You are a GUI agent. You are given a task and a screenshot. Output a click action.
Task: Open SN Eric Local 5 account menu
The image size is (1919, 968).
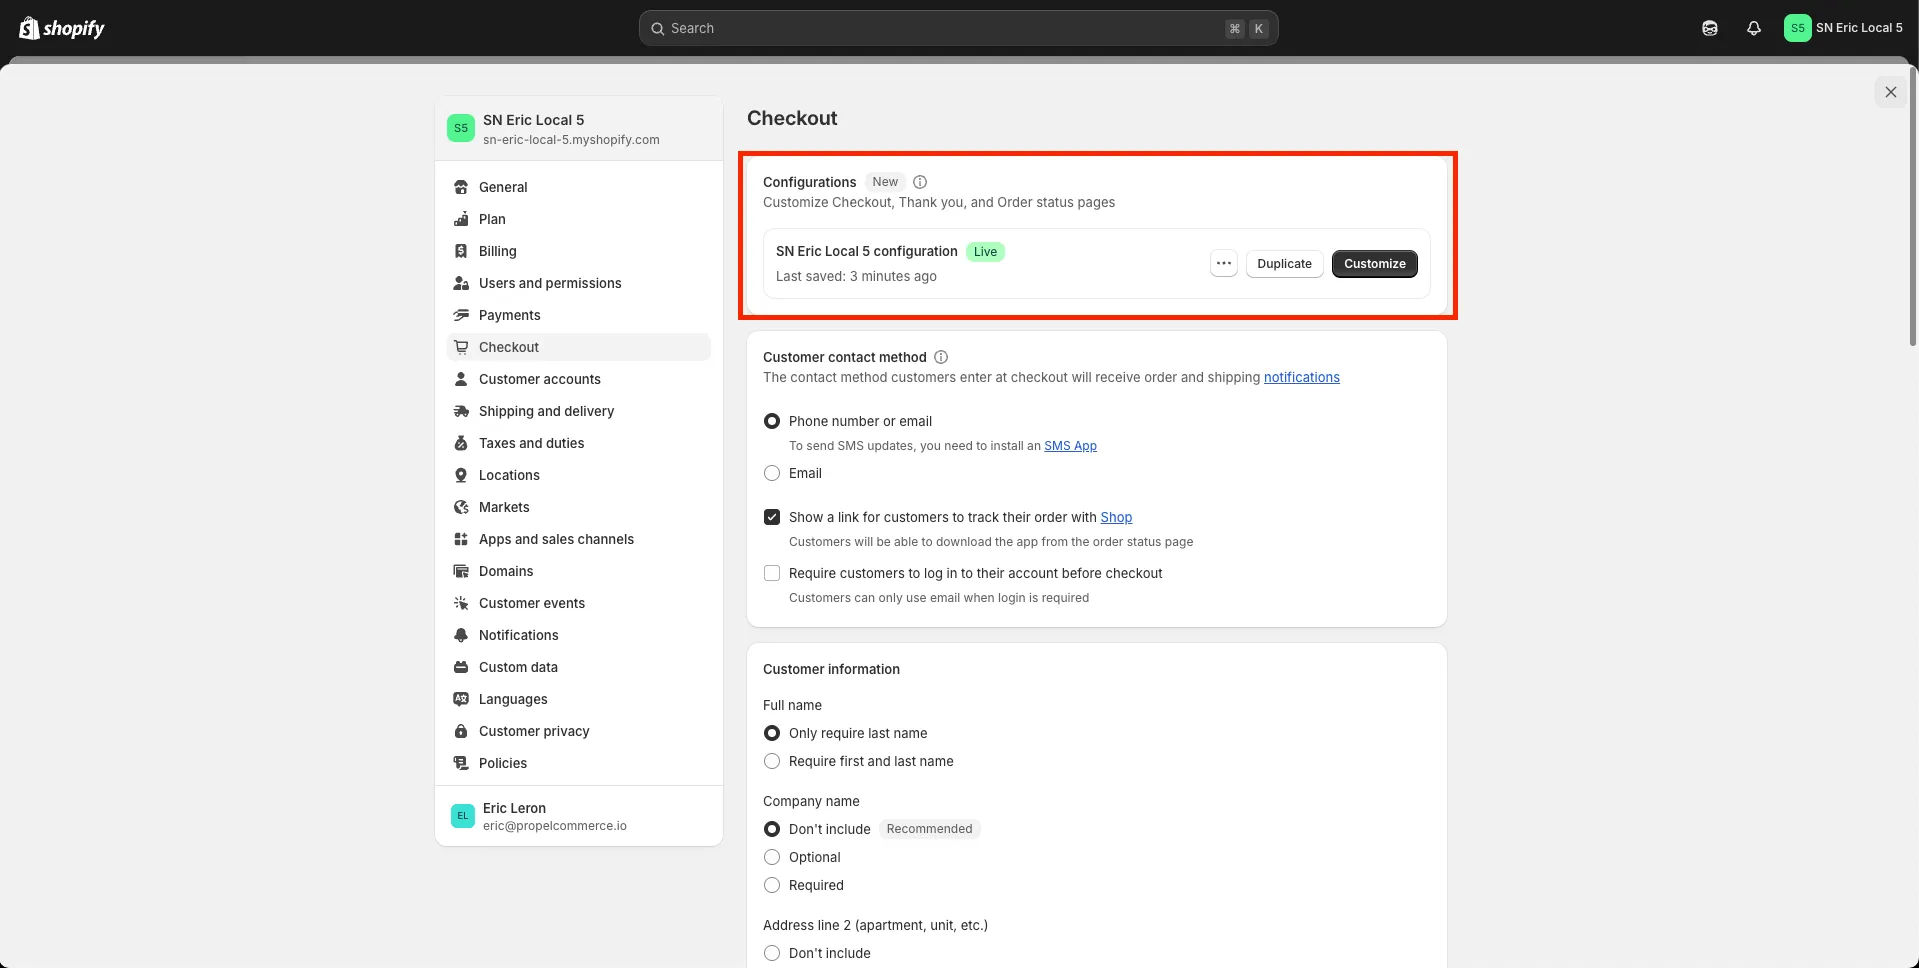1845,28
